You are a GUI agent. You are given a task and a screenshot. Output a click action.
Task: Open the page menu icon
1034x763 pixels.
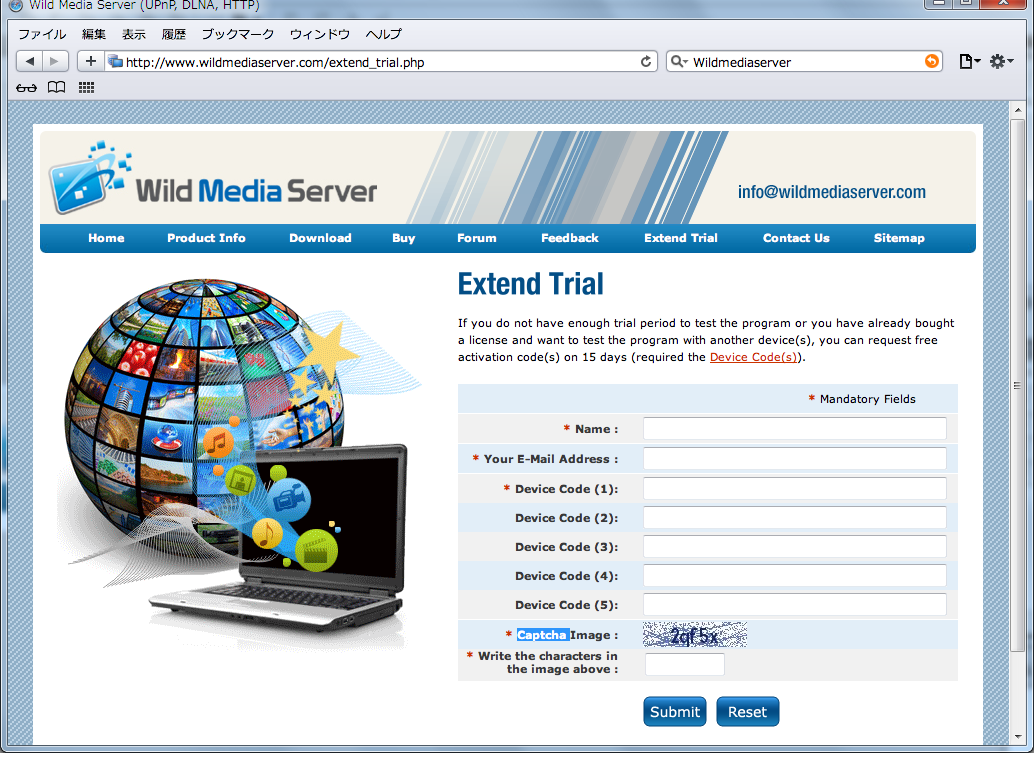pos(969,61)
